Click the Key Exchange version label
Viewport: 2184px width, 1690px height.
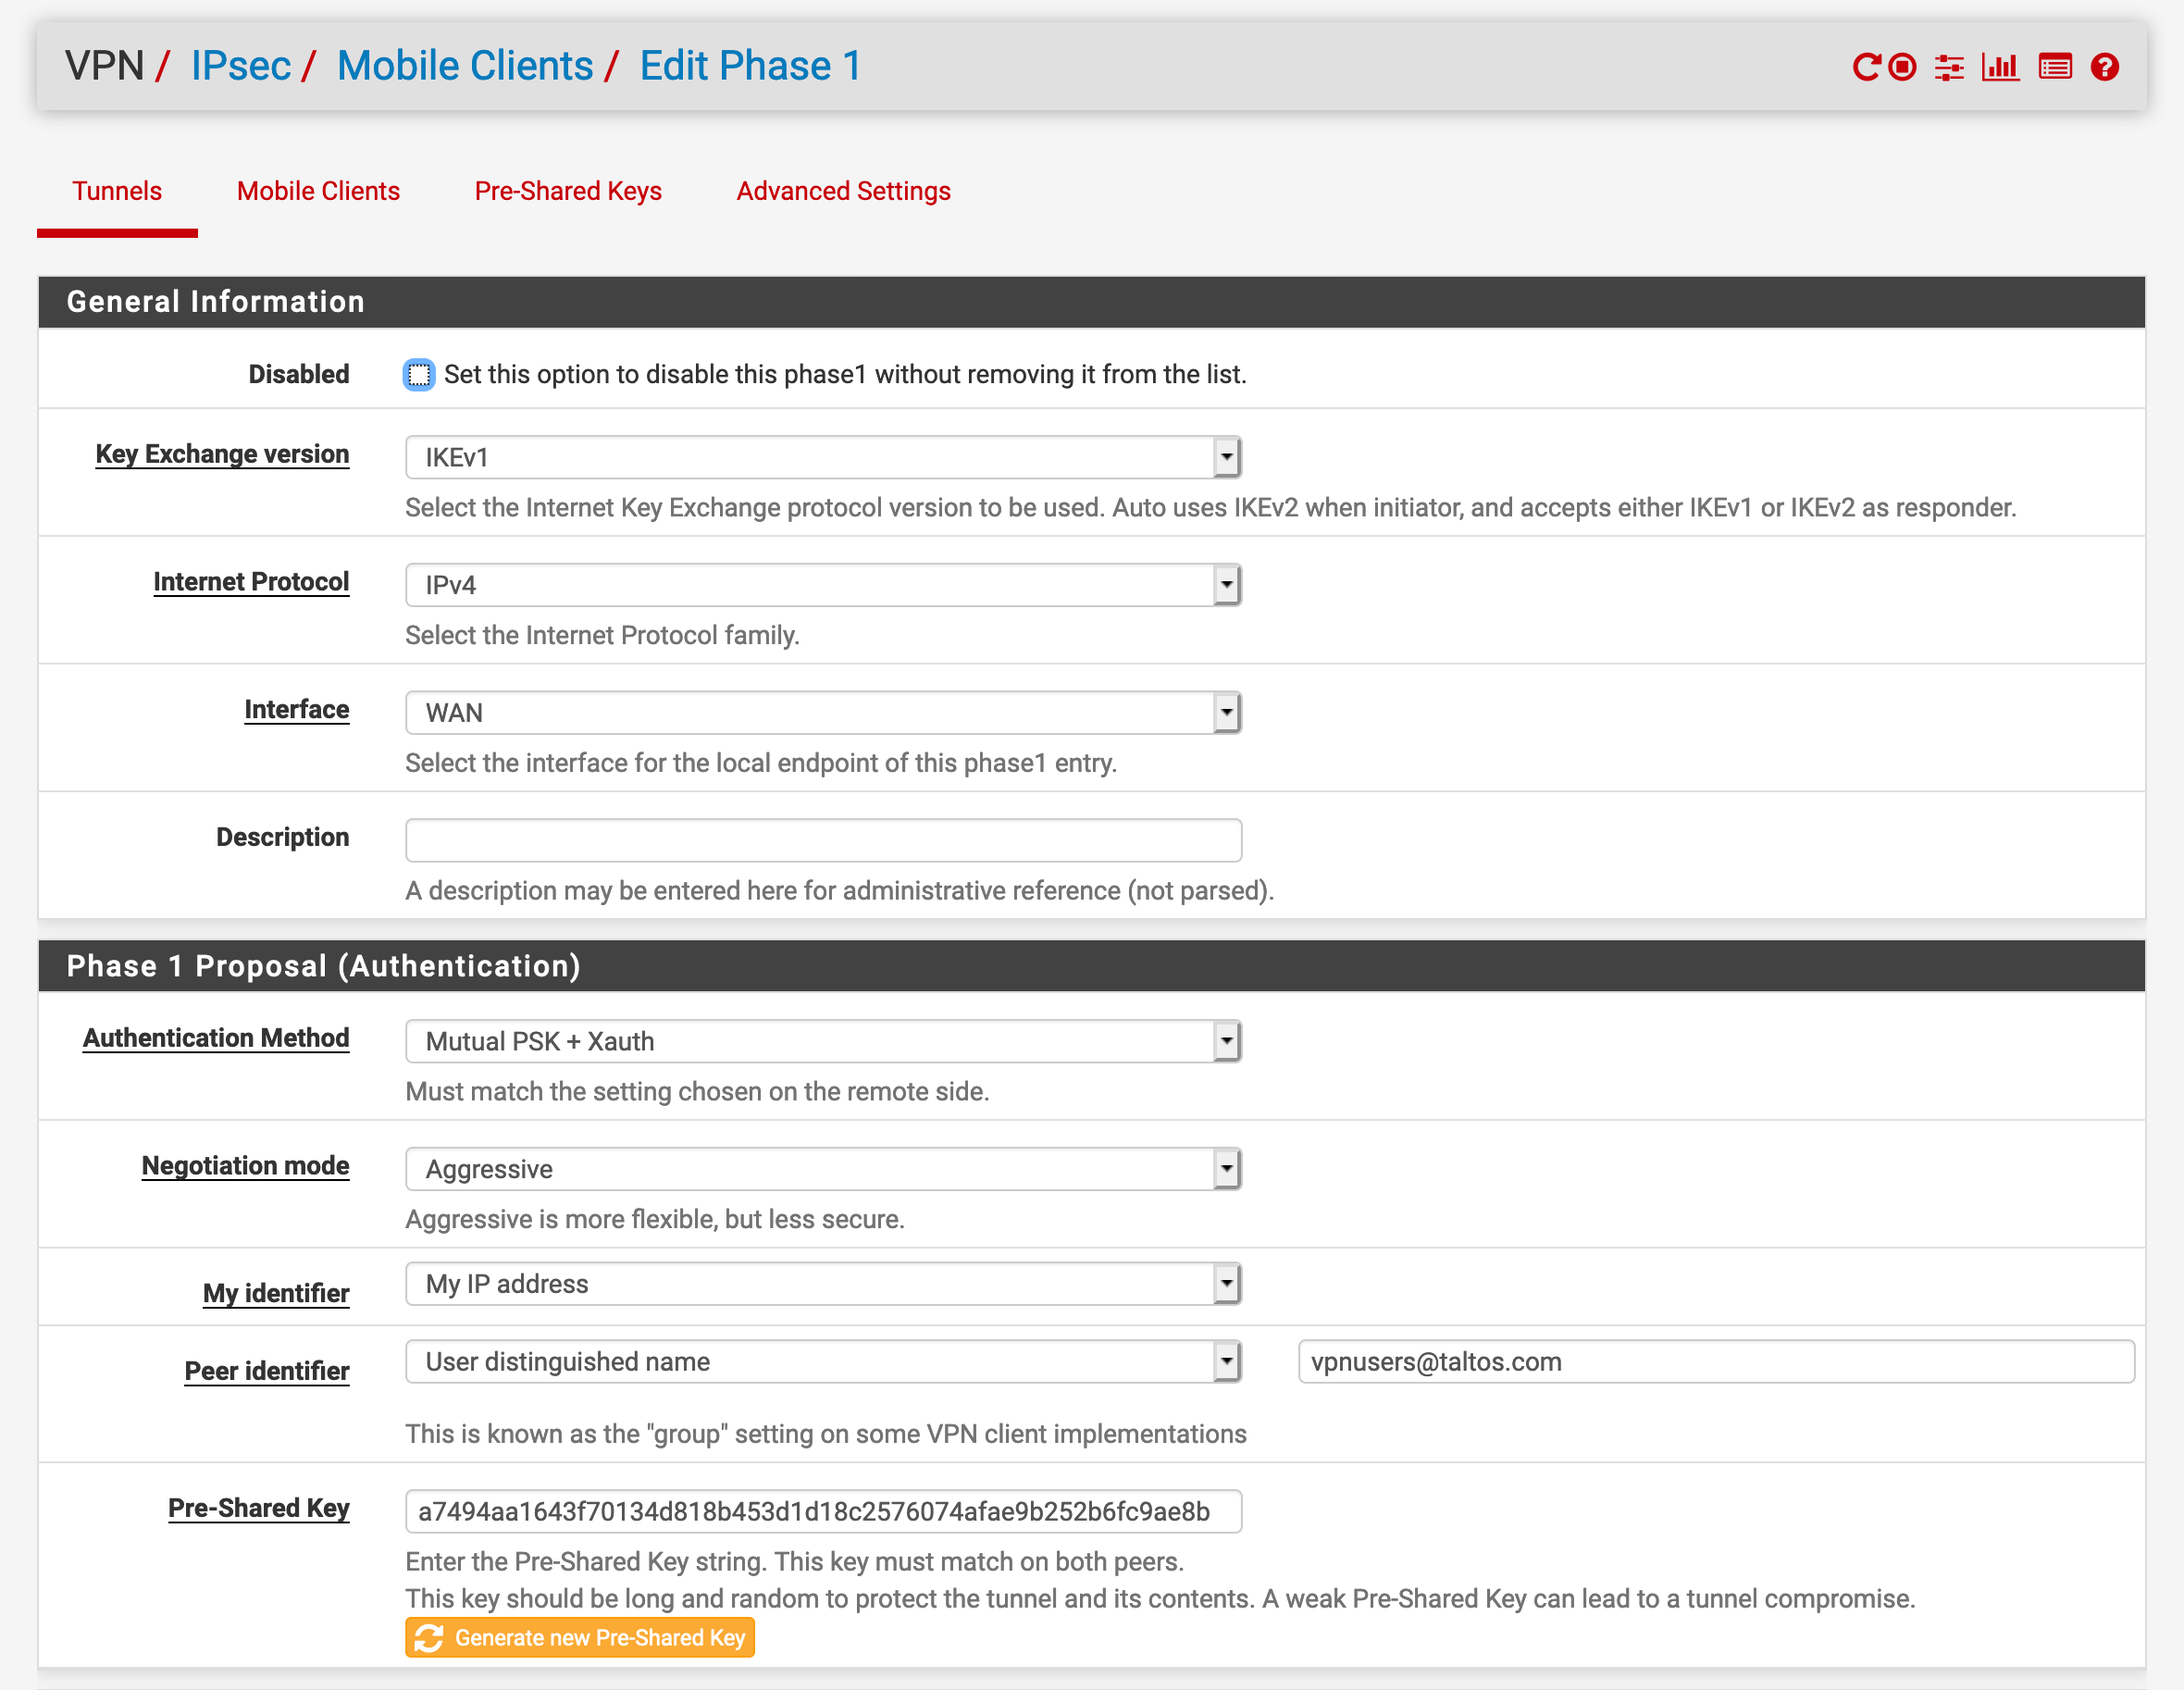pyautogui.click(x=222, y=454)
